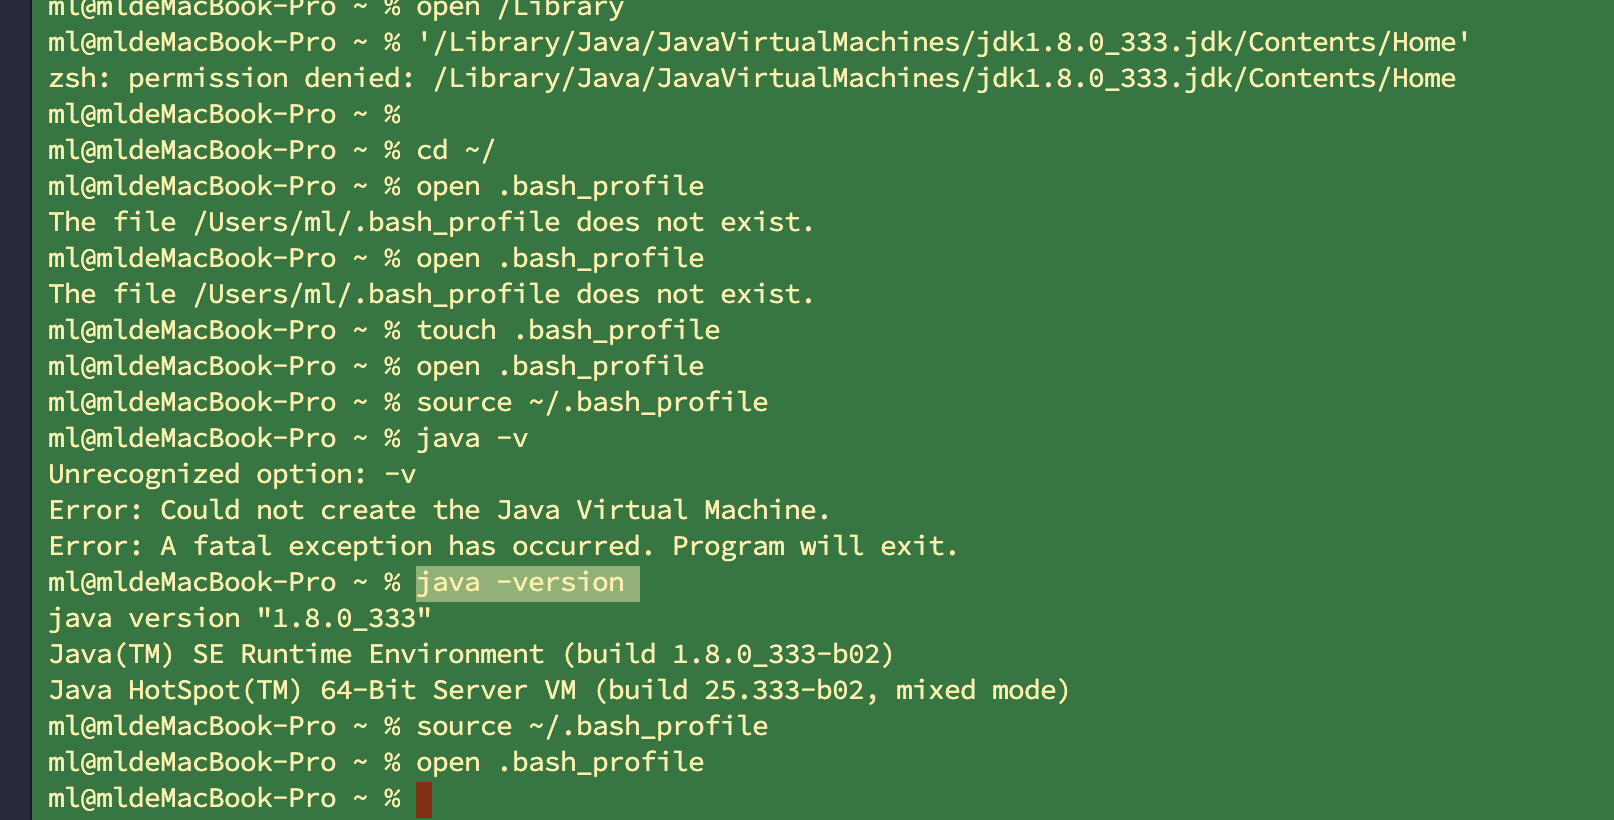Click the 'java version "1.8.0_333"' output line
The image size is (1614, 820).
click(x=240, y=618)
